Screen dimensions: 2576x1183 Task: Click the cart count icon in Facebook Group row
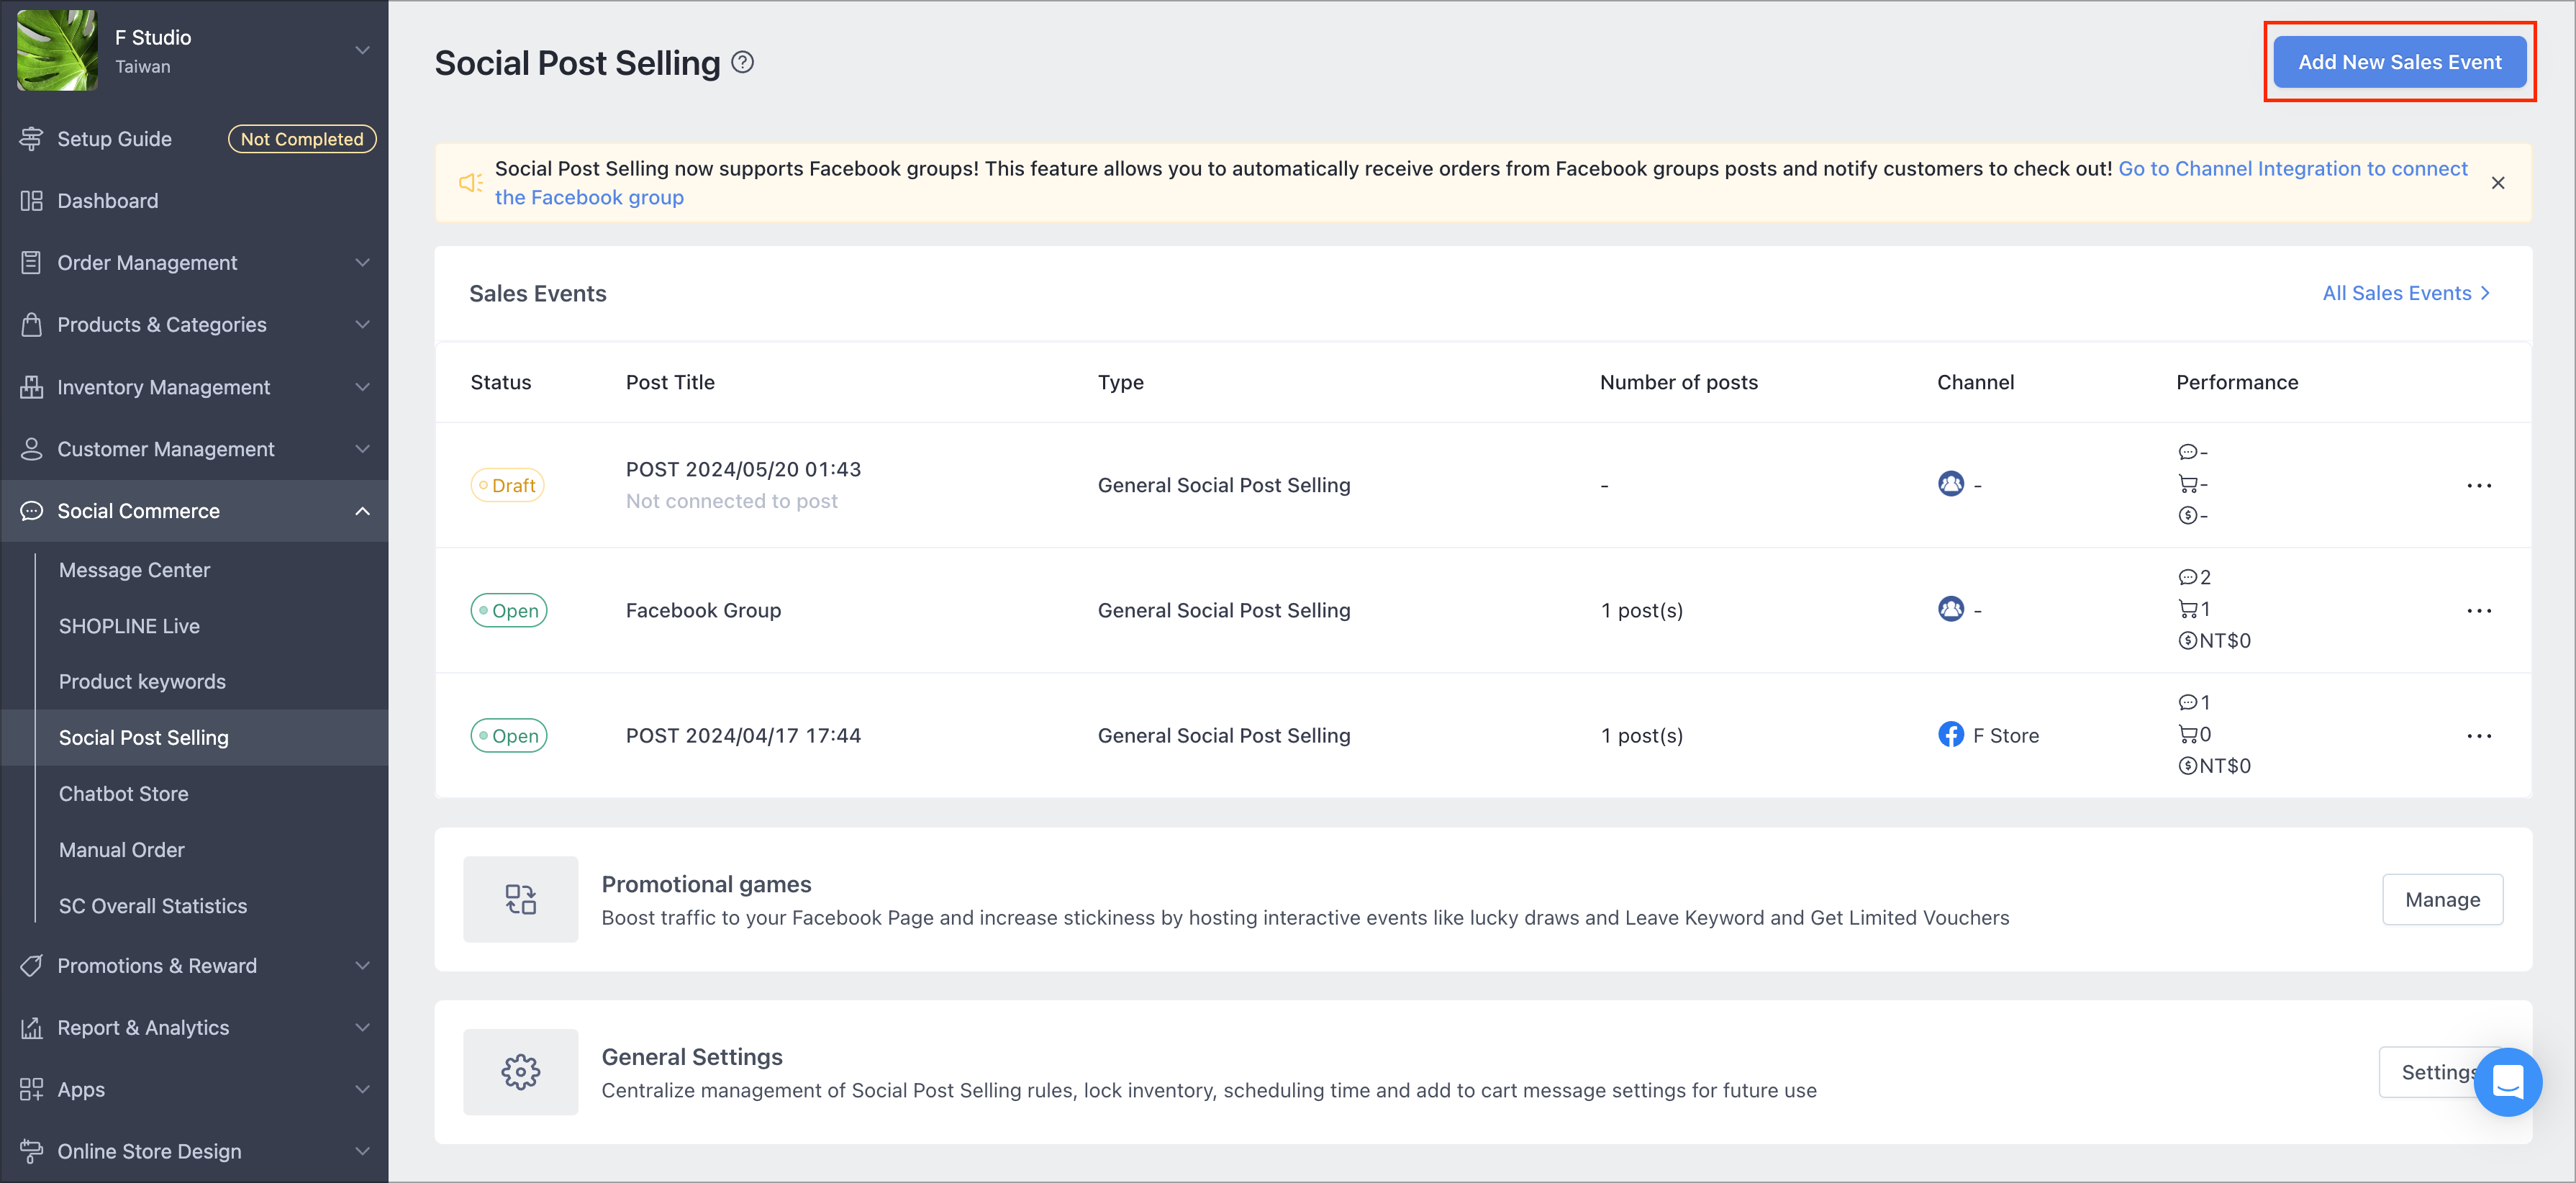tap(2187, 609)
